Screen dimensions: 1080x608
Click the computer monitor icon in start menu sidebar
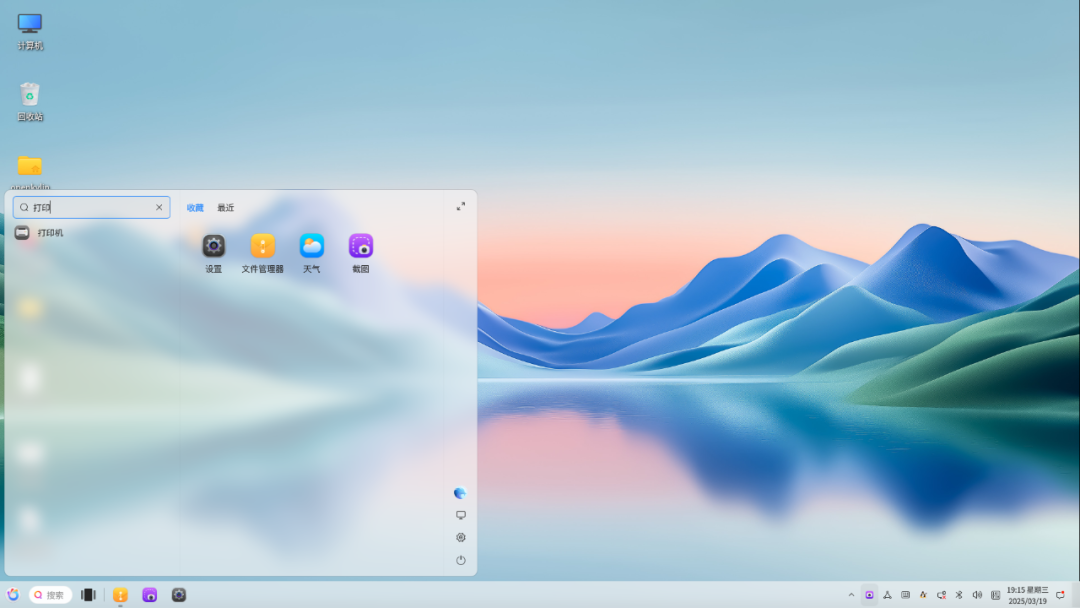(461, 515)
